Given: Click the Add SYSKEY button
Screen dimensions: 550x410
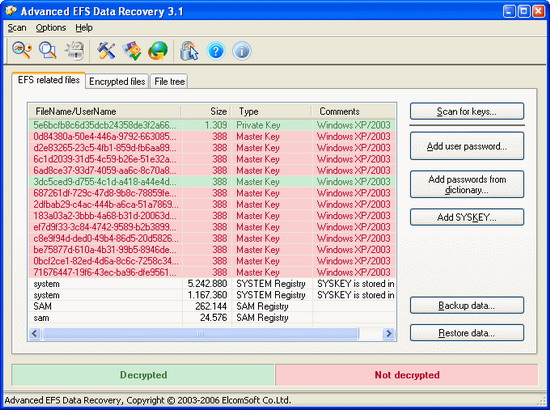Looking at the screenshot, I should click(x=467, y=217).
